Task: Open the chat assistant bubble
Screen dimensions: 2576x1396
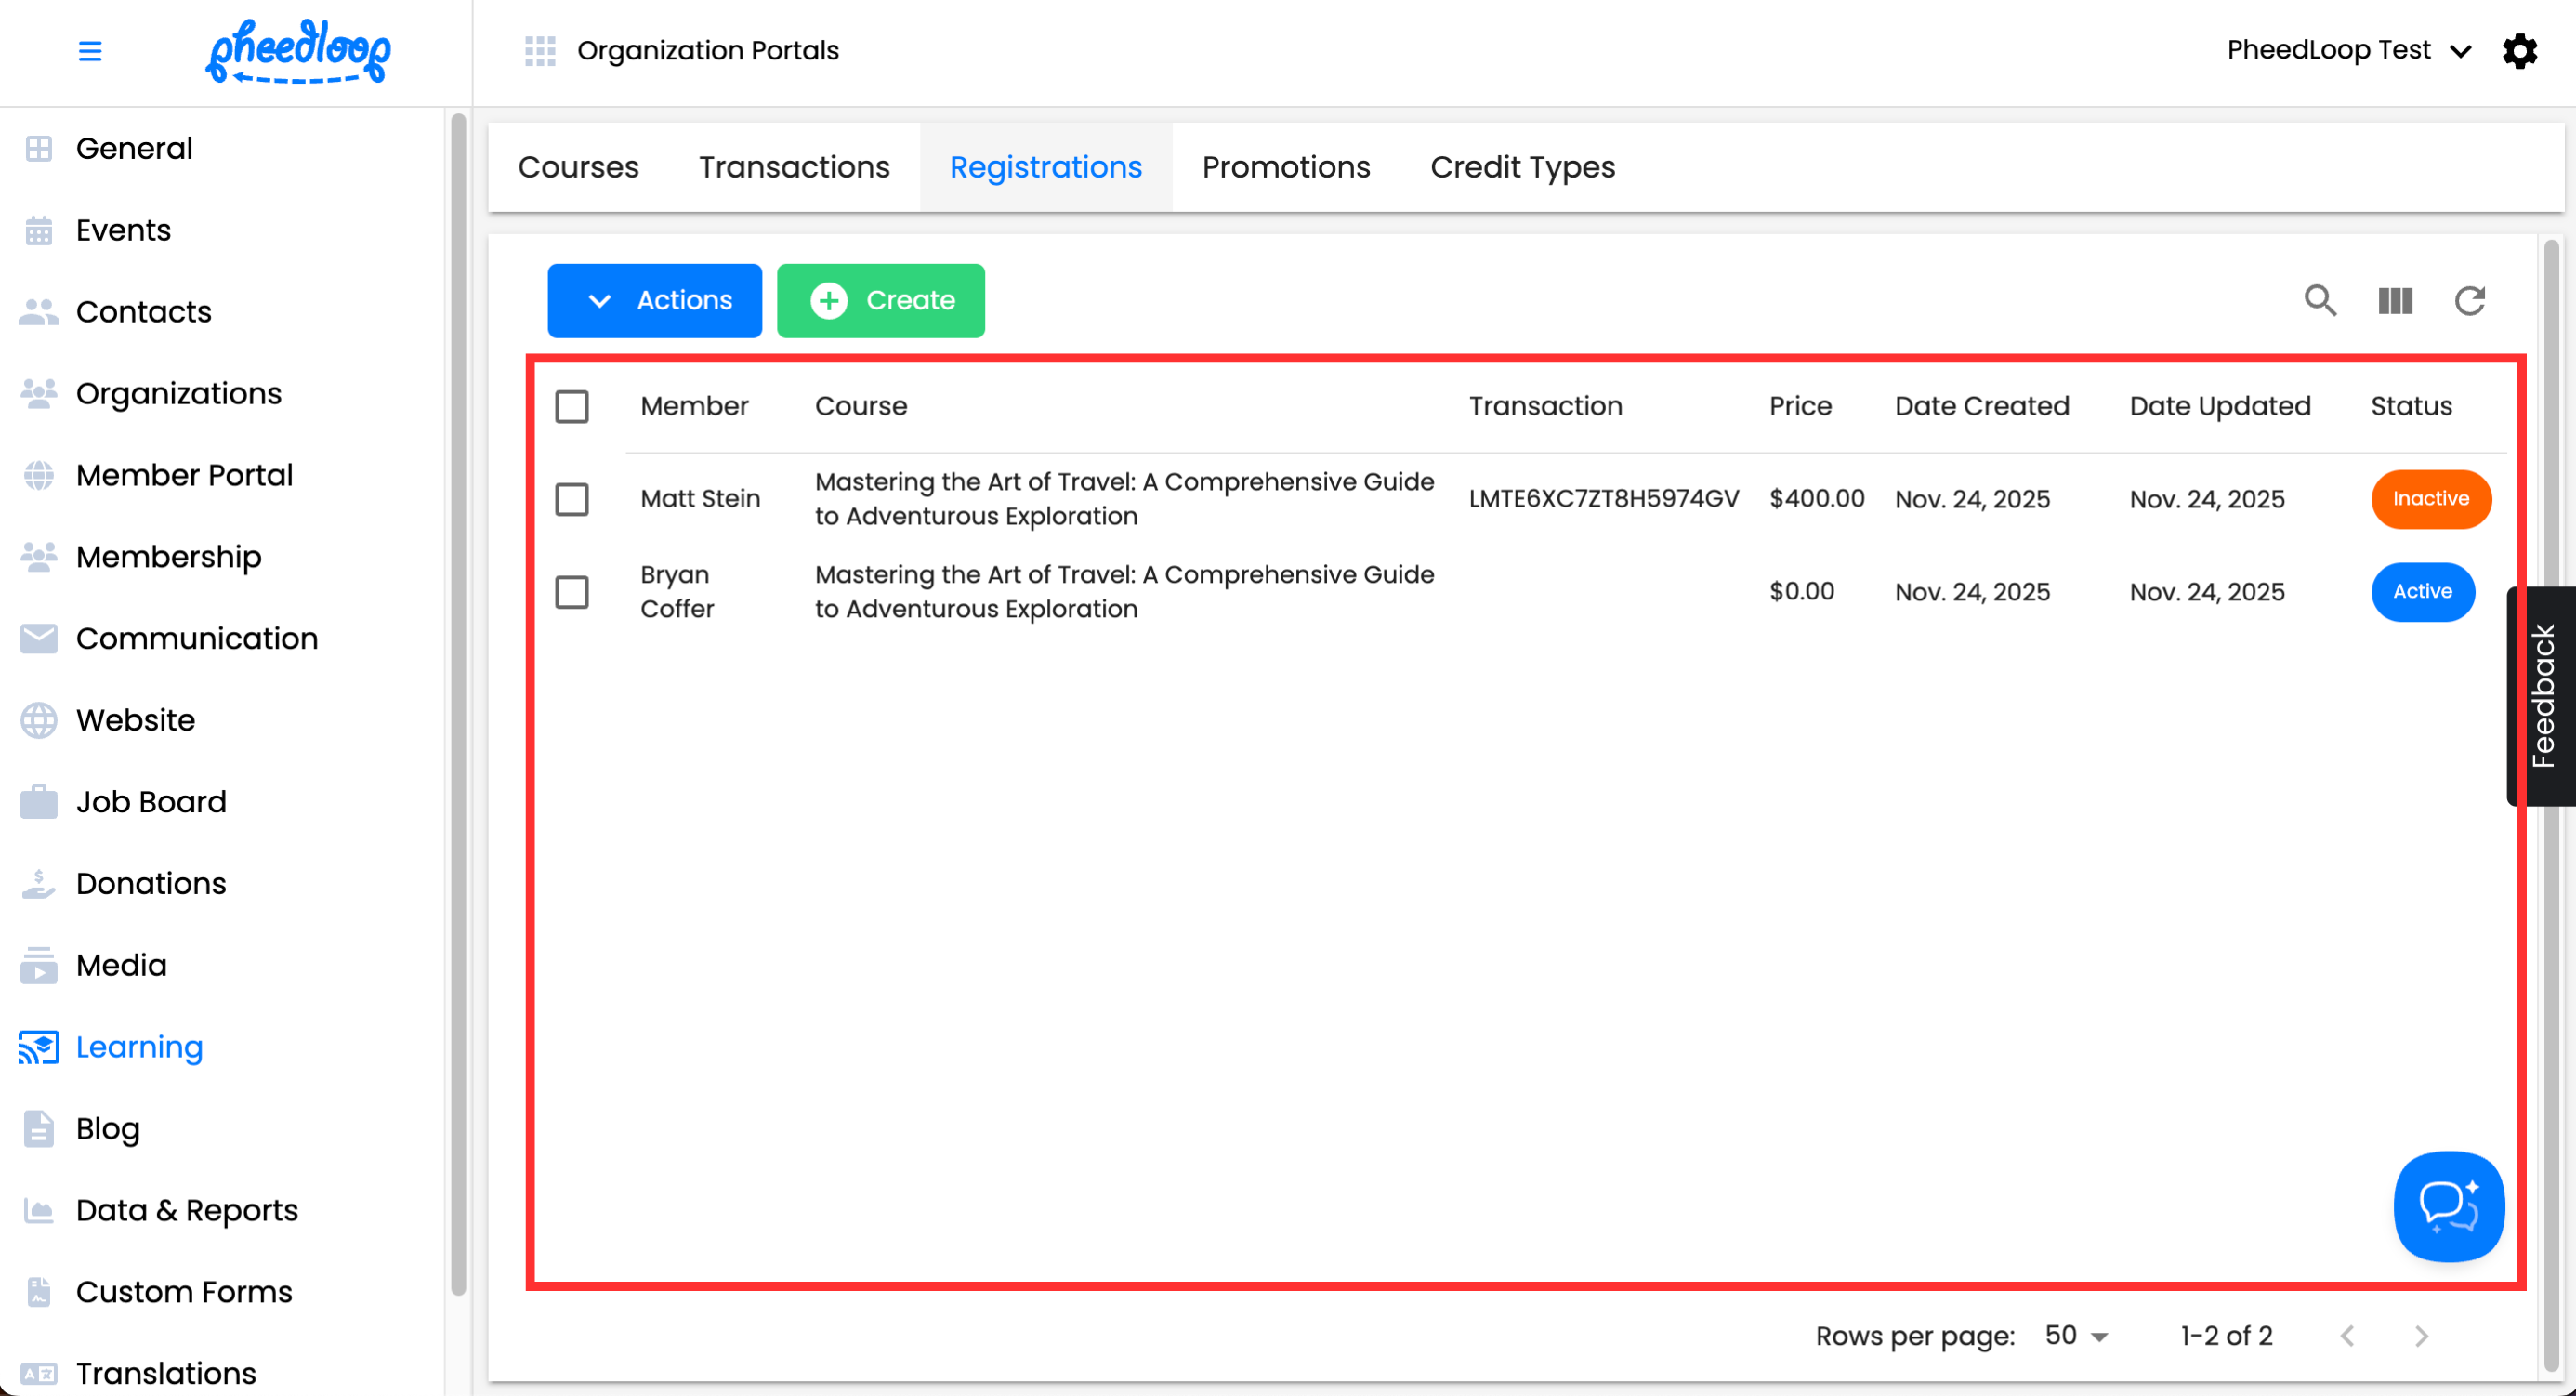Action: tap(2448, 1206)
